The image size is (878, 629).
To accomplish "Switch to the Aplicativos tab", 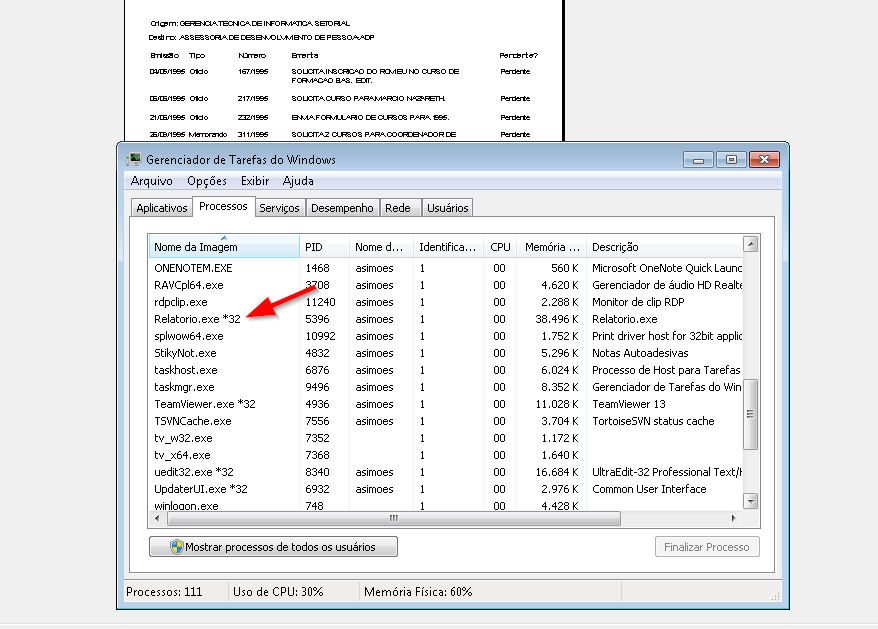I will click(162, 208).
